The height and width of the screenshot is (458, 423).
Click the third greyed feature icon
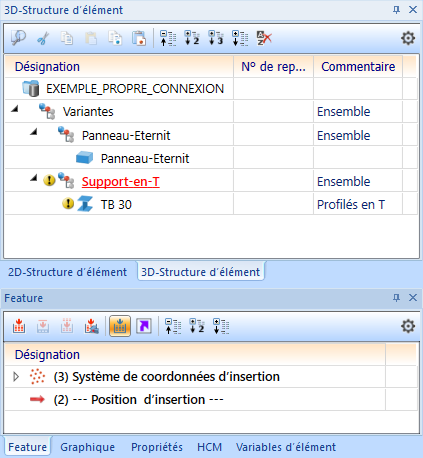tap(67, 326)
